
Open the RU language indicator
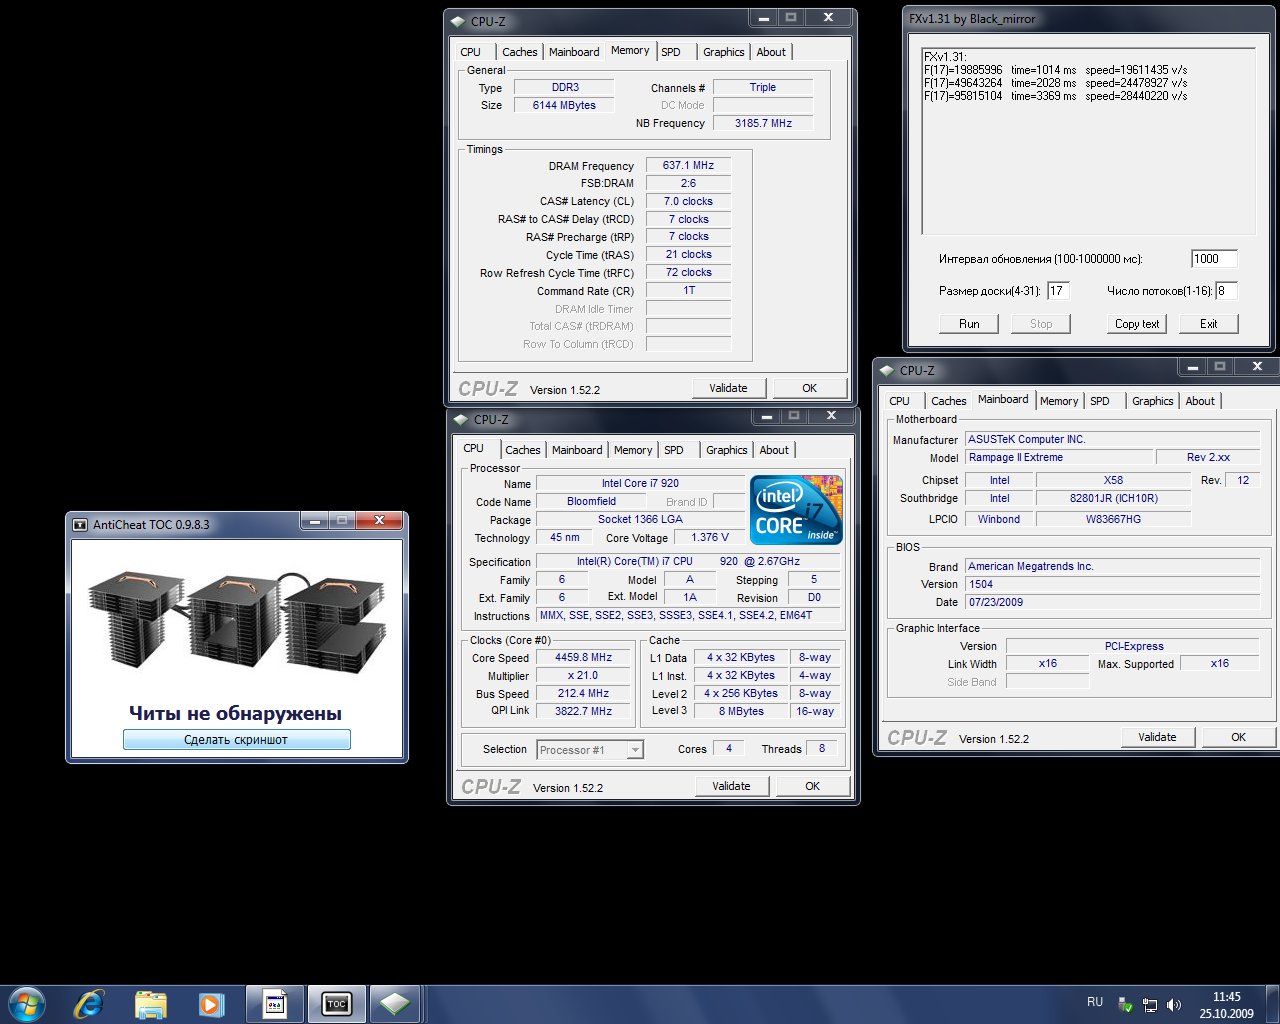[x=1095, y=1002]
